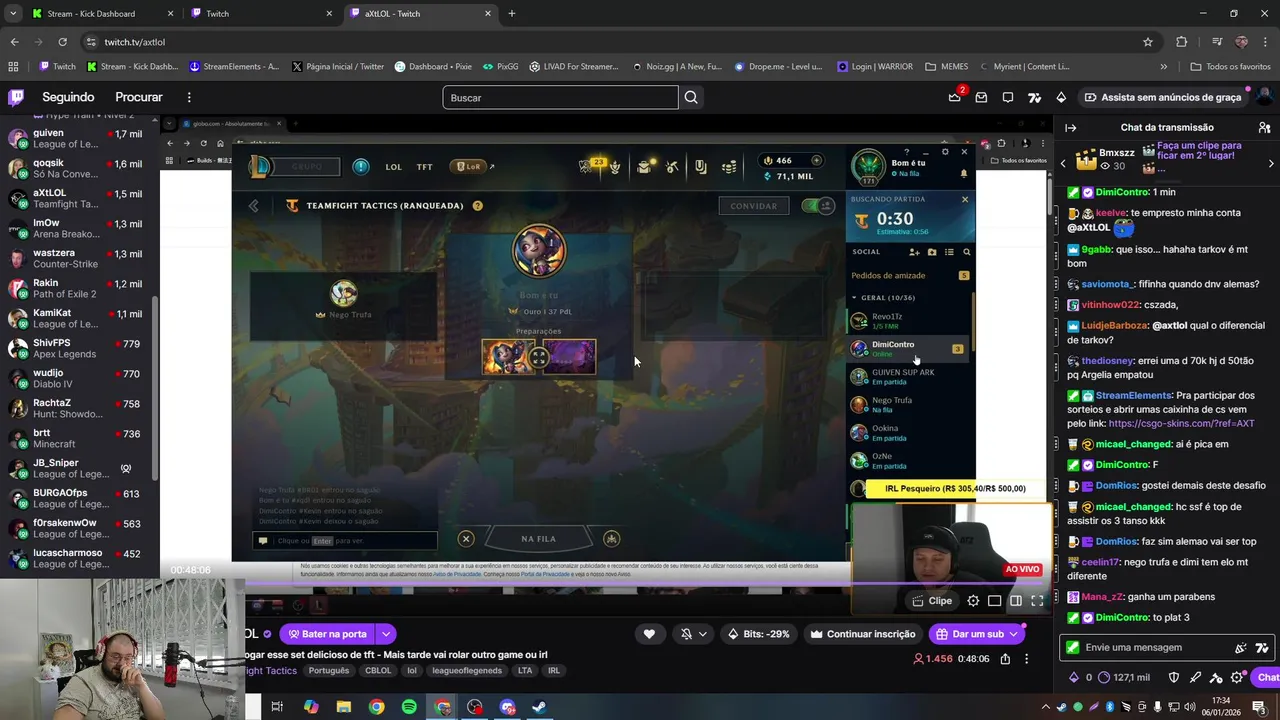1280x720 pixels.
Task: Click Twitch logo home icon
Action: click(16, 97)
